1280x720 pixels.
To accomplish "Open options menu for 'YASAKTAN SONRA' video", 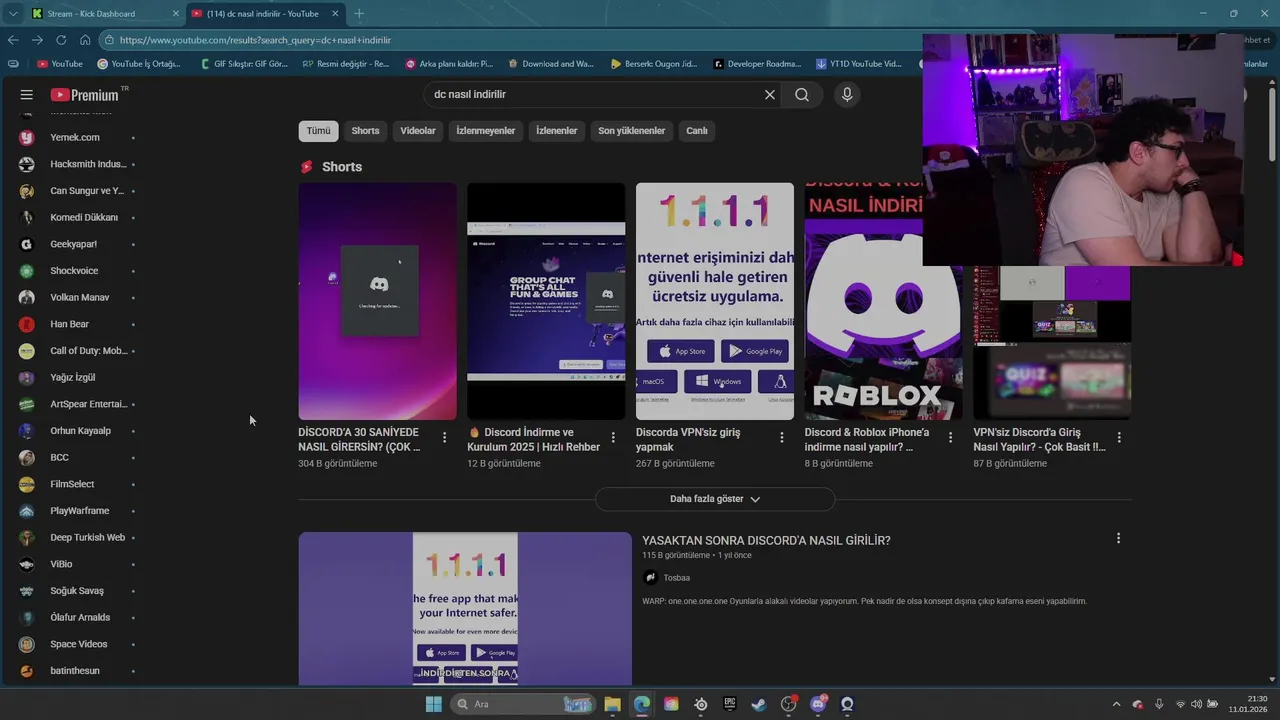I will 1118,538.
